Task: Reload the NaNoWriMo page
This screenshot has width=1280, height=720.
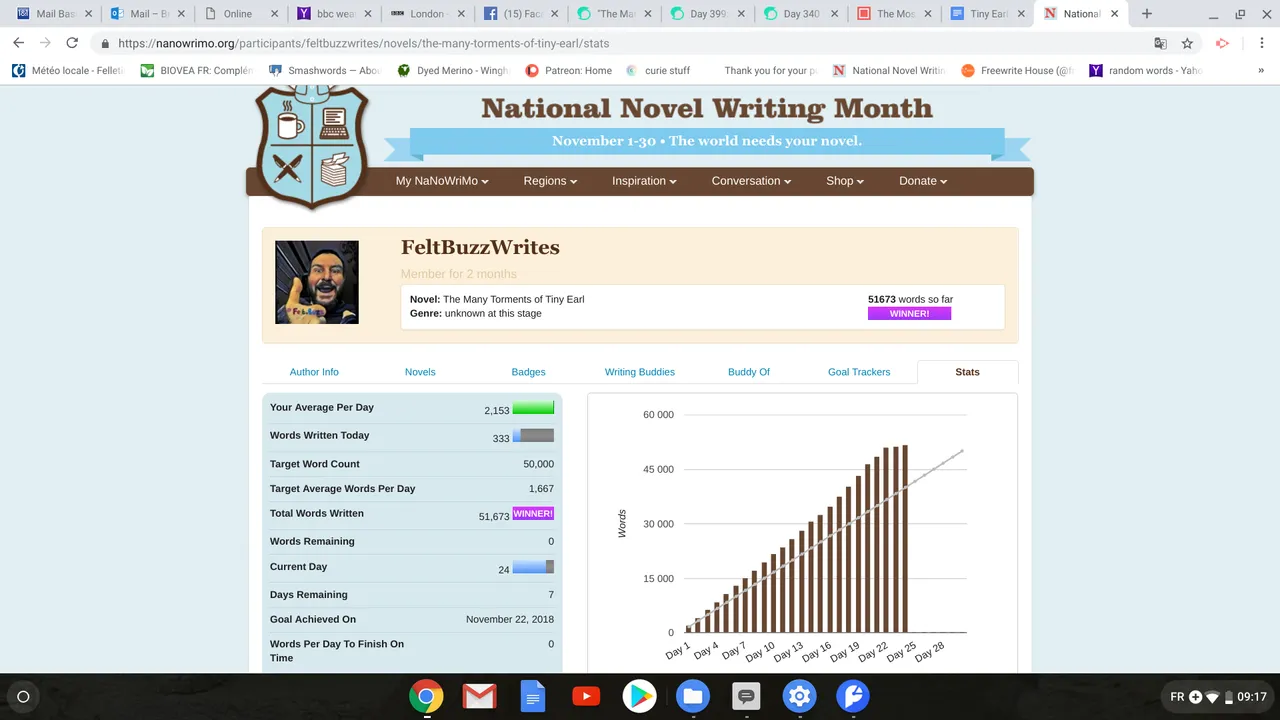Action: (72, 43)
